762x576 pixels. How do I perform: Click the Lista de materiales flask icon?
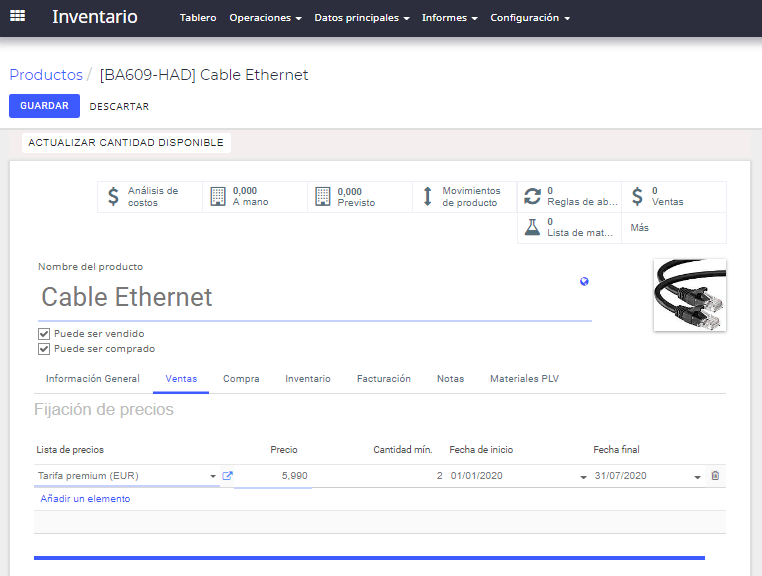coord(533,227)
